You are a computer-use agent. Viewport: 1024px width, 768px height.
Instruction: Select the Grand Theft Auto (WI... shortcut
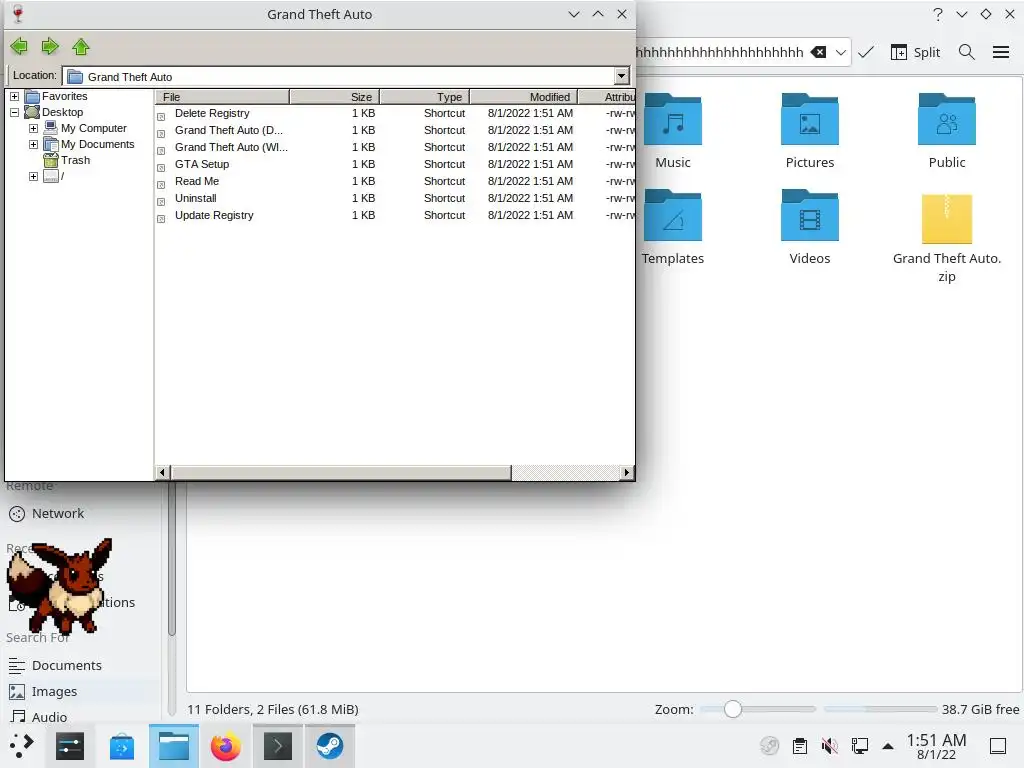click(x=231, y=147)
